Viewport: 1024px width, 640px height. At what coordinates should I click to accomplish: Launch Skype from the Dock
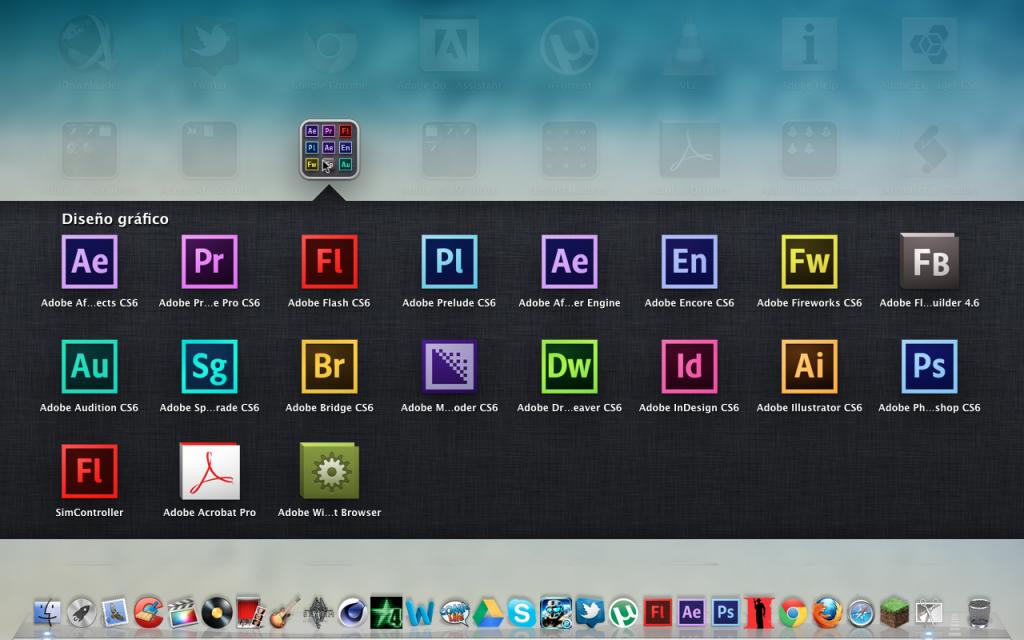(x=522, y=613)
